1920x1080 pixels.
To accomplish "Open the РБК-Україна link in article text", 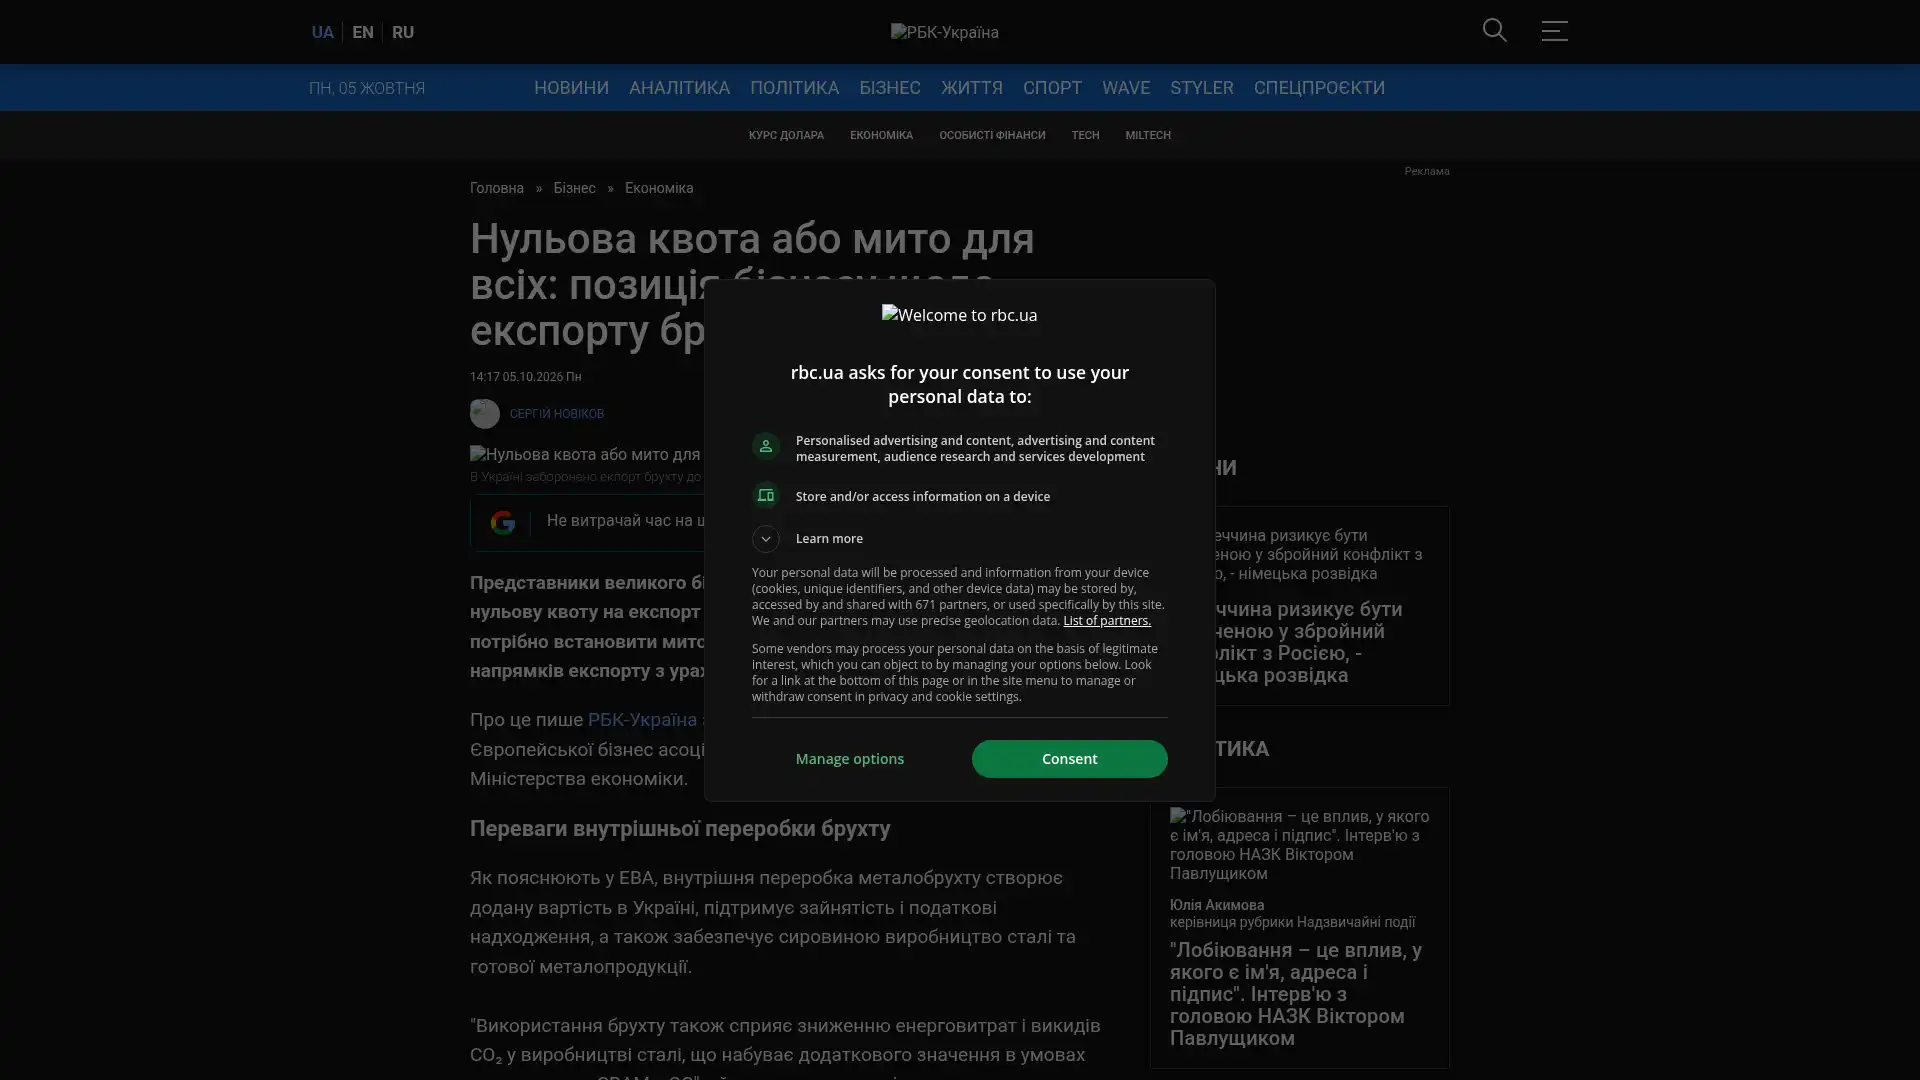I will pyautogui.click(x=642, y=720).
